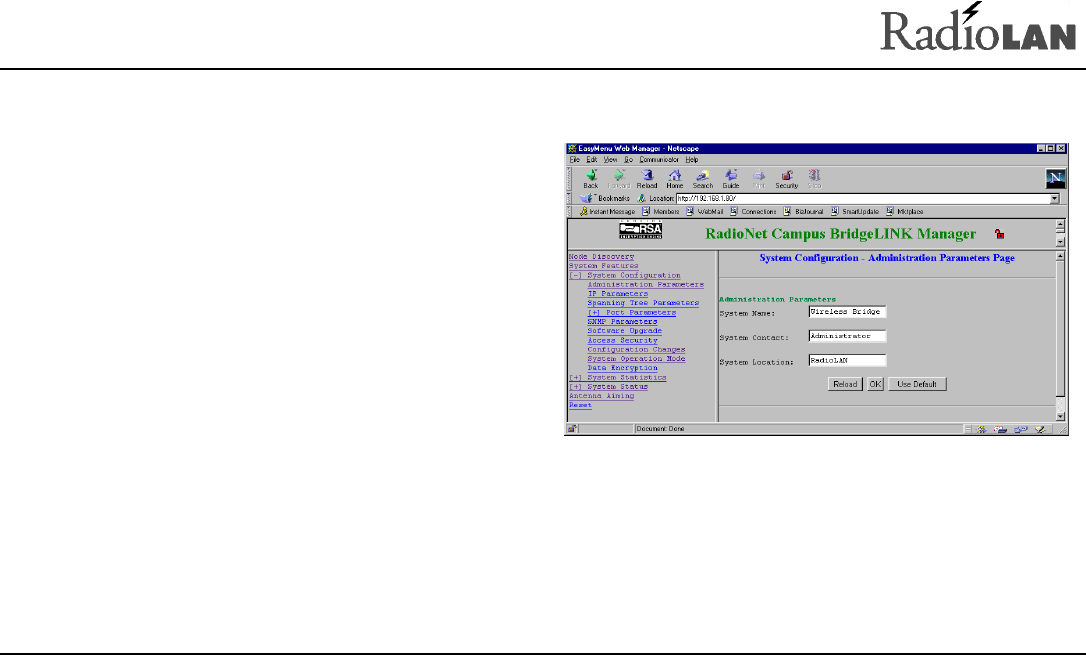The image size is (1086, 655).
Task: Open Composer icon in component bar
Action: point(1040,429)
